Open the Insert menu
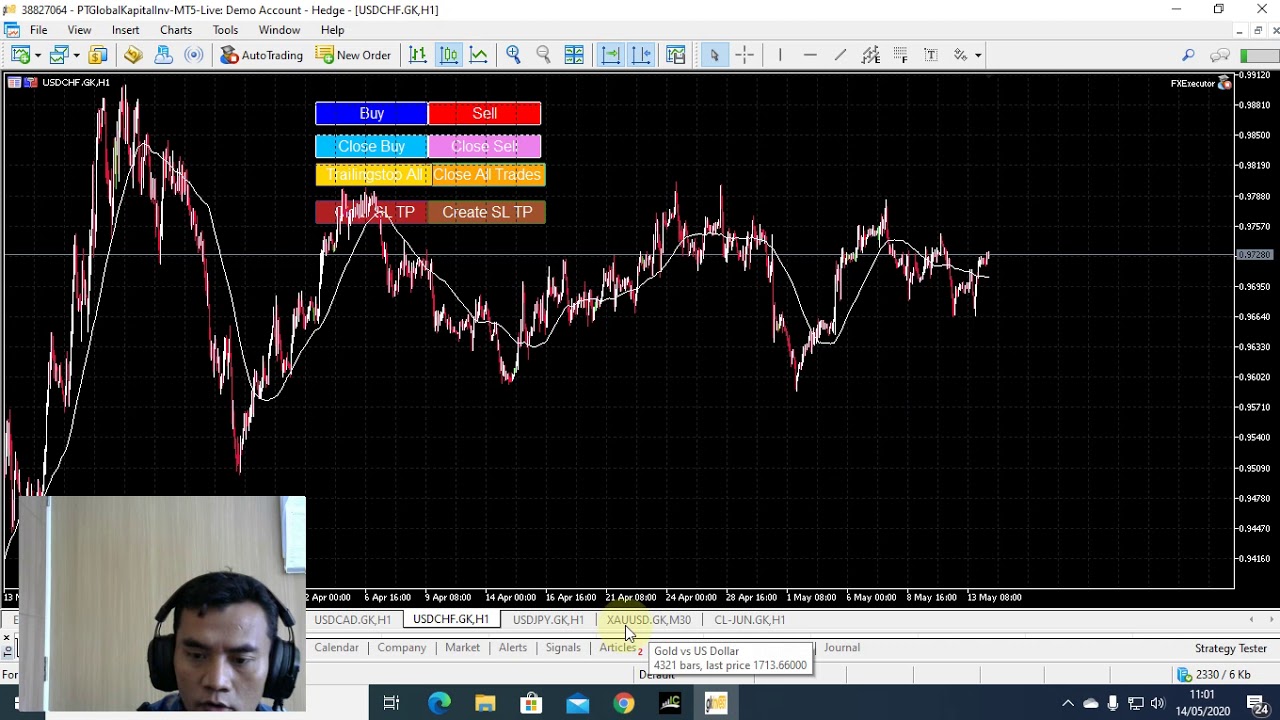 (125, 30)
